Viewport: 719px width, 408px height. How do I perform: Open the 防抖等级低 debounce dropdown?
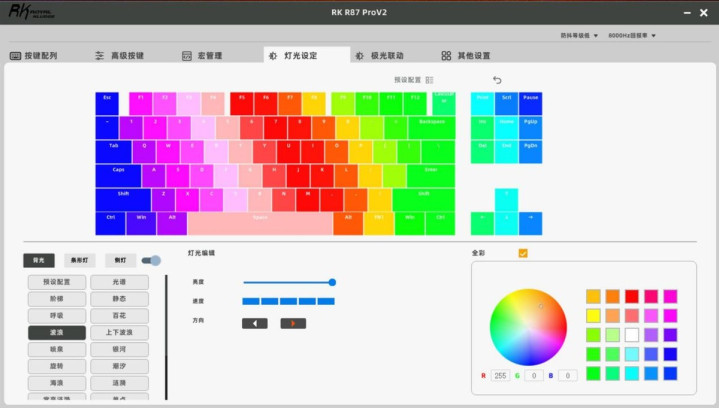coord(579,35)
